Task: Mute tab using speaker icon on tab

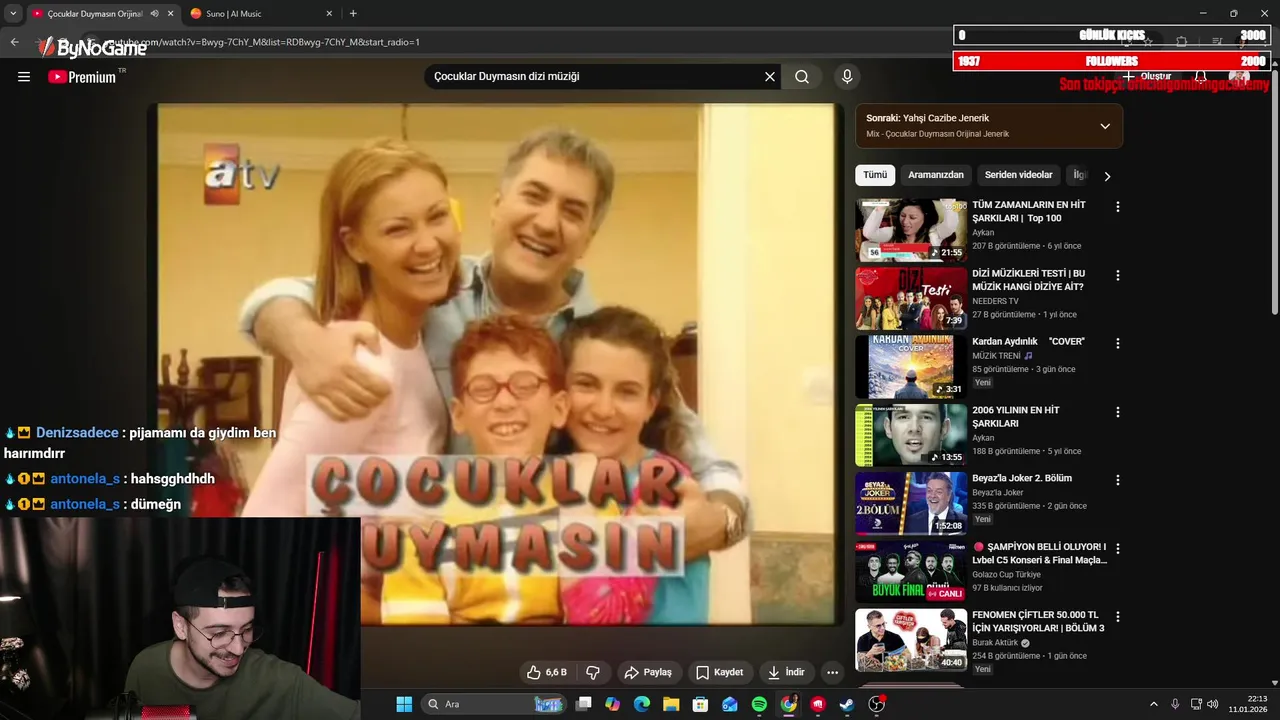Action: click(x=154, y=14)
